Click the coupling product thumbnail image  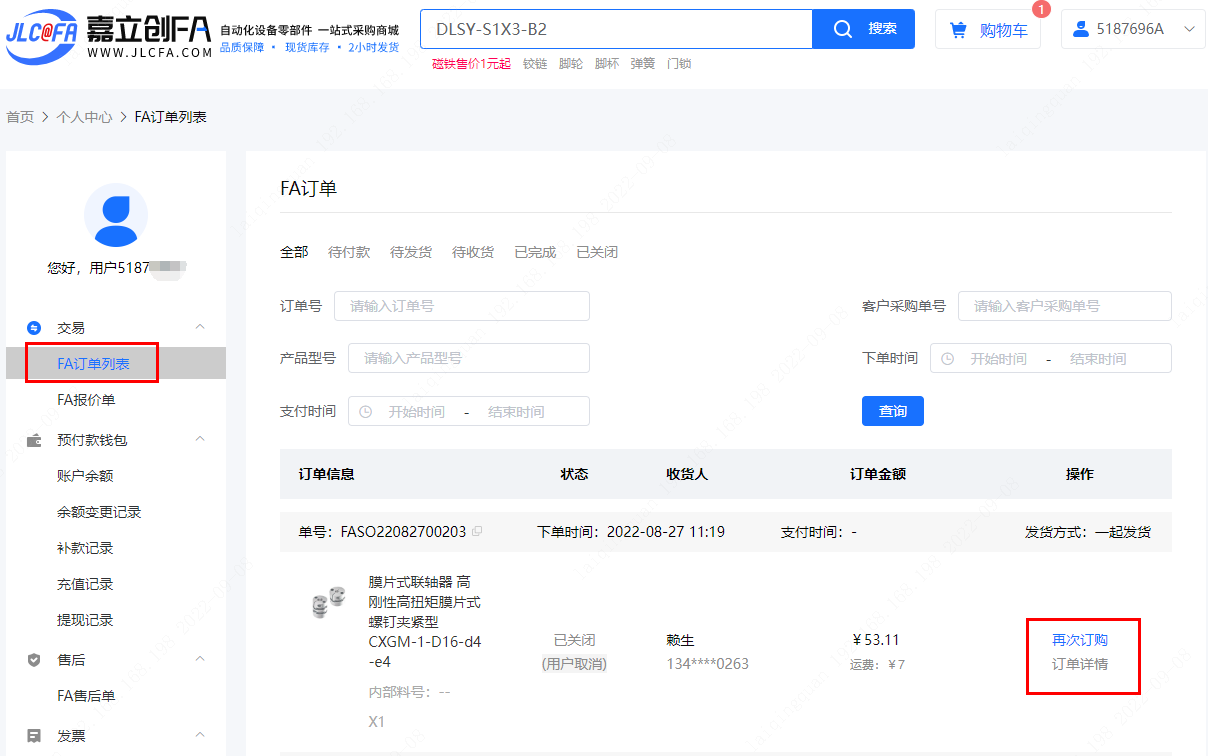pos(327,603)
